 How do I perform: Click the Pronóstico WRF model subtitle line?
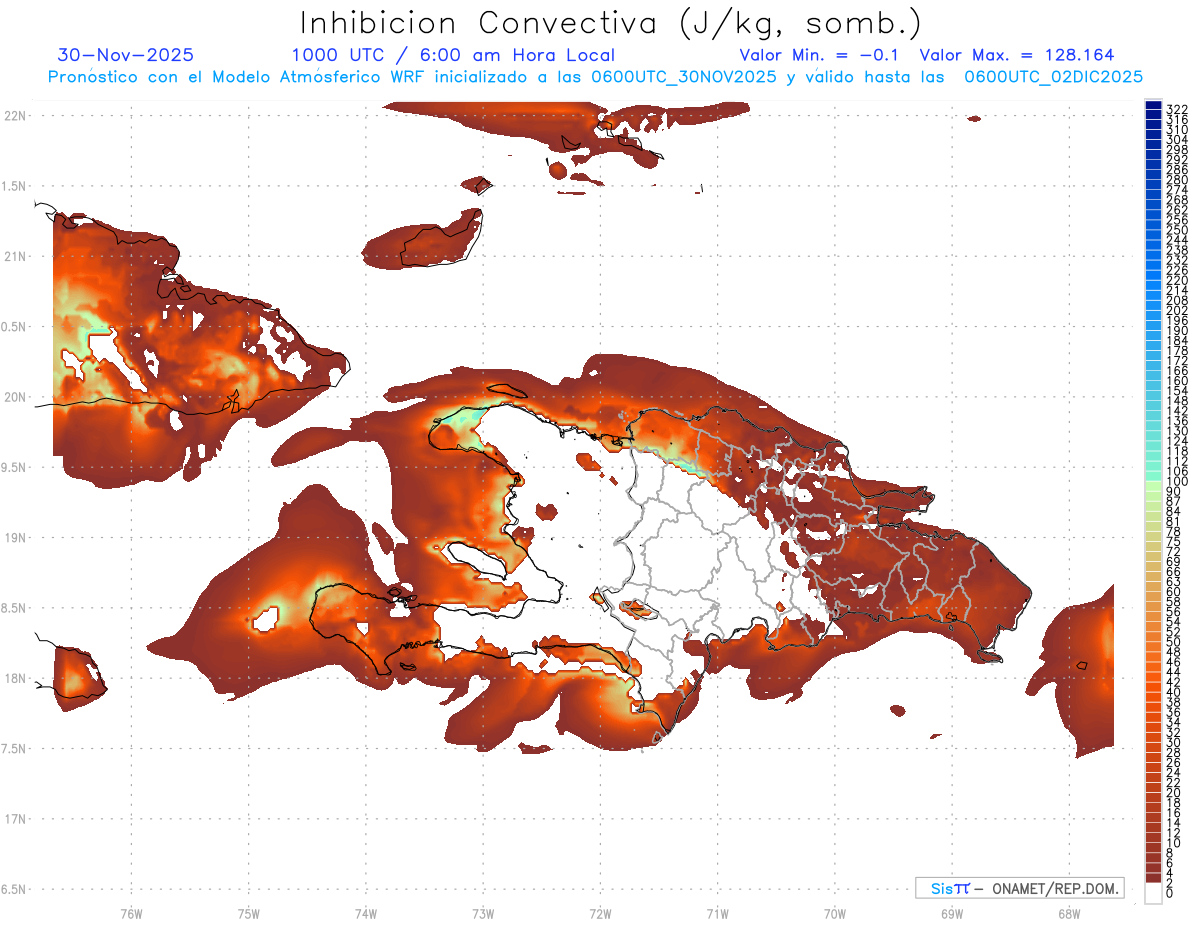pos(595,76)
